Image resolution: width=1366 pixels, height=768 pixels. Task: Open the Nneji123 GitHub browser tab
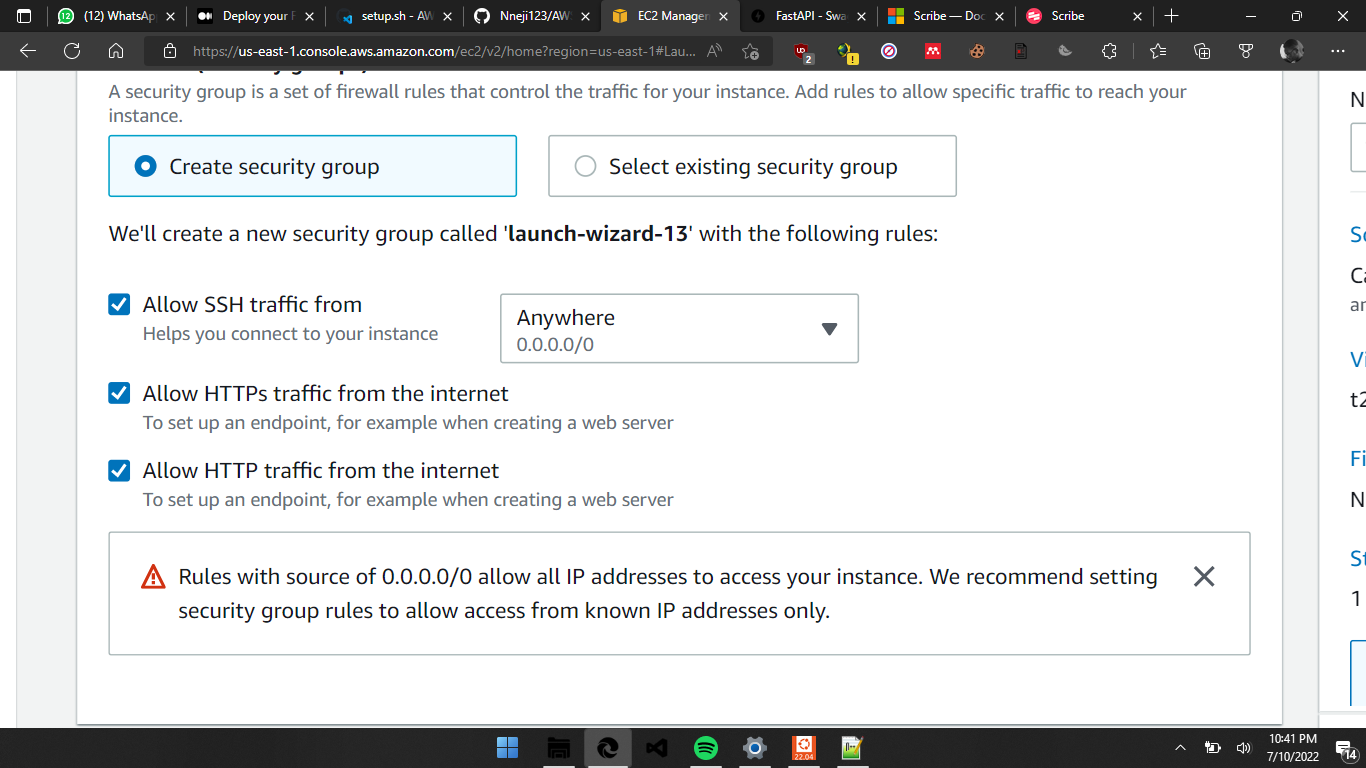point(532,16)
